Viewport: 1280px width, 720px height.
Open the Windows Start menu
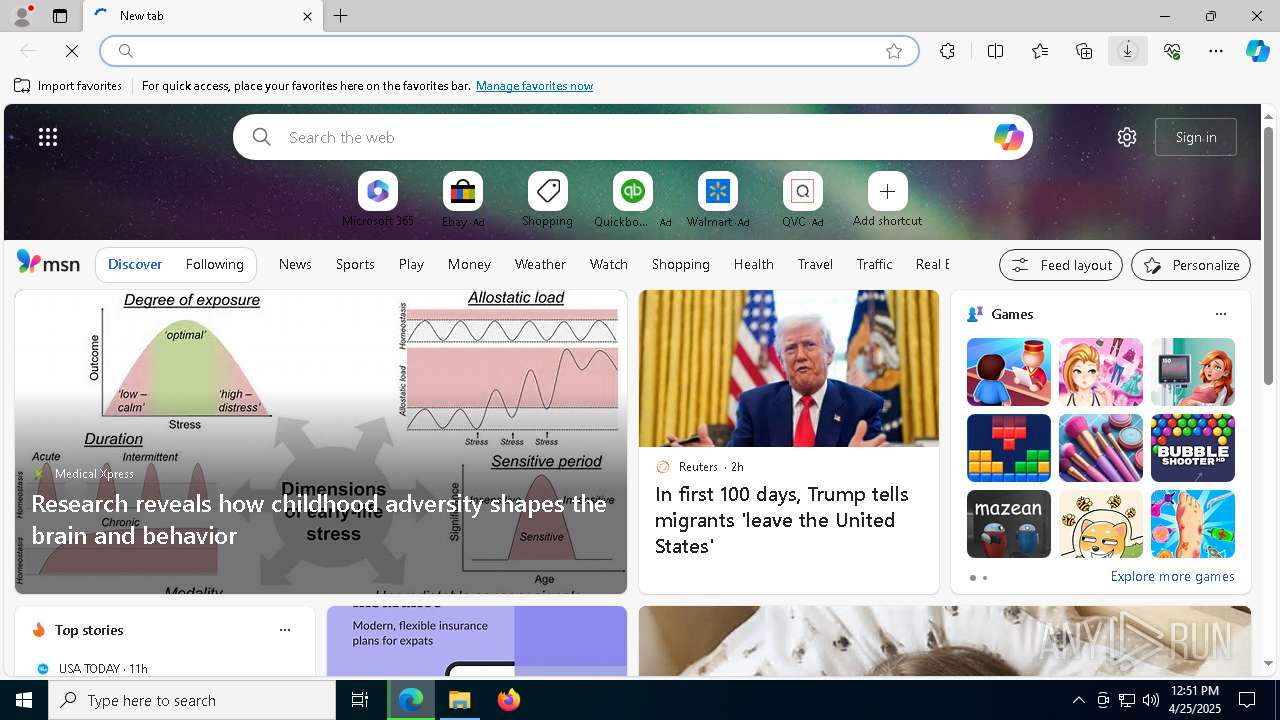[24, 700]
